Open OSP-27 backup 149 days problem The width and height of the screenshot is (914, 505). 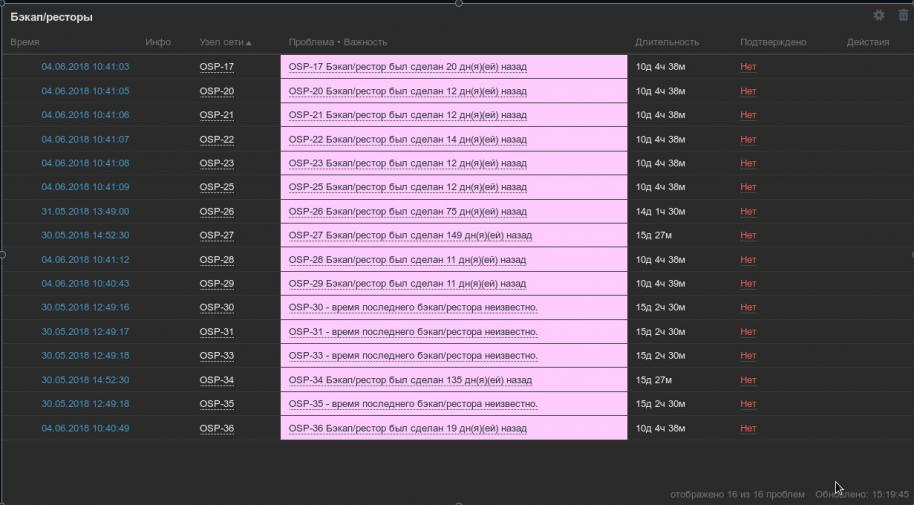click(410, 235)
